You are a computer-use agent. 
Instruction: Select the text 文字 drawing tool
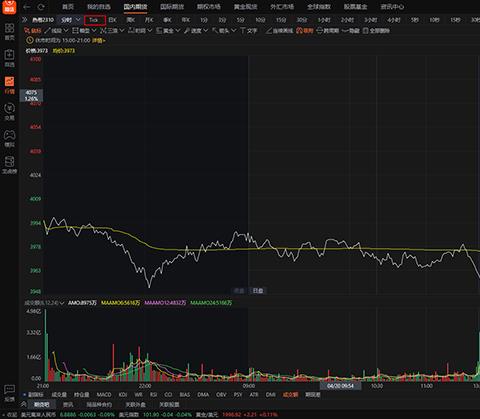(249, 31)
